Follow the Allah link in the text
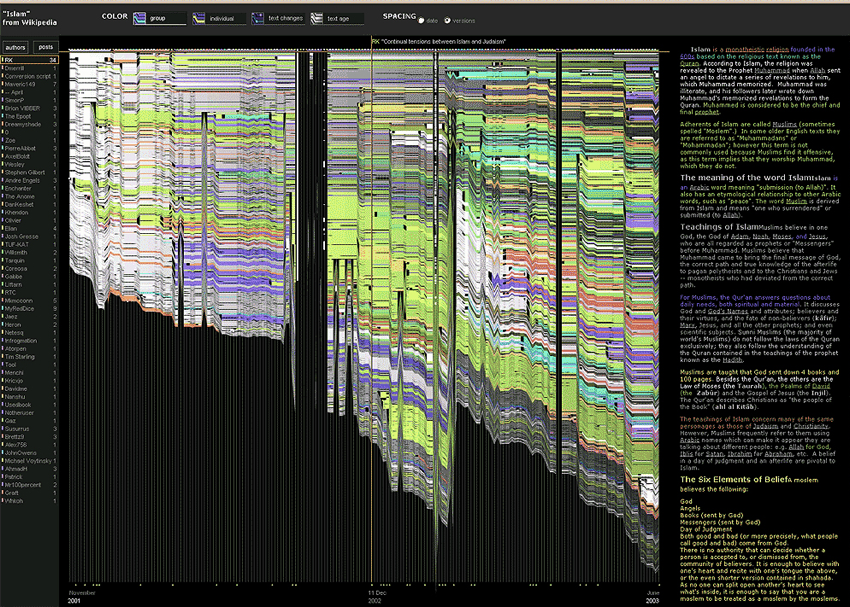The height and width of the screenshot is (607, 850). click(817, 70)
